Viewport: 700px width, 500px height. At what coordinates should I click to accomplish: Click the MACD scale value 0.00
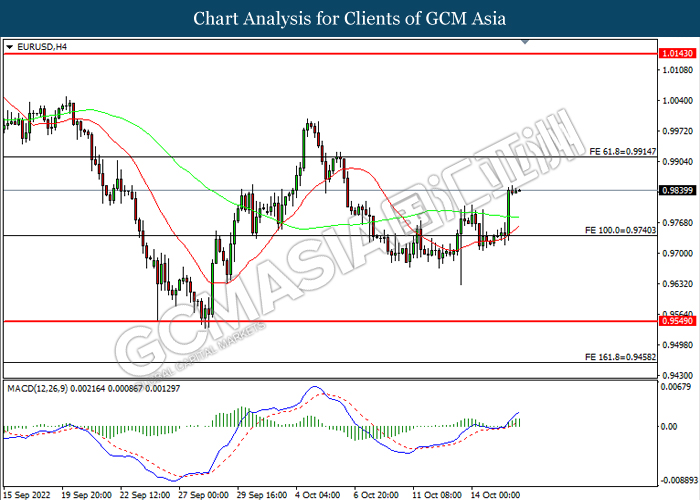tap(669, 426)
